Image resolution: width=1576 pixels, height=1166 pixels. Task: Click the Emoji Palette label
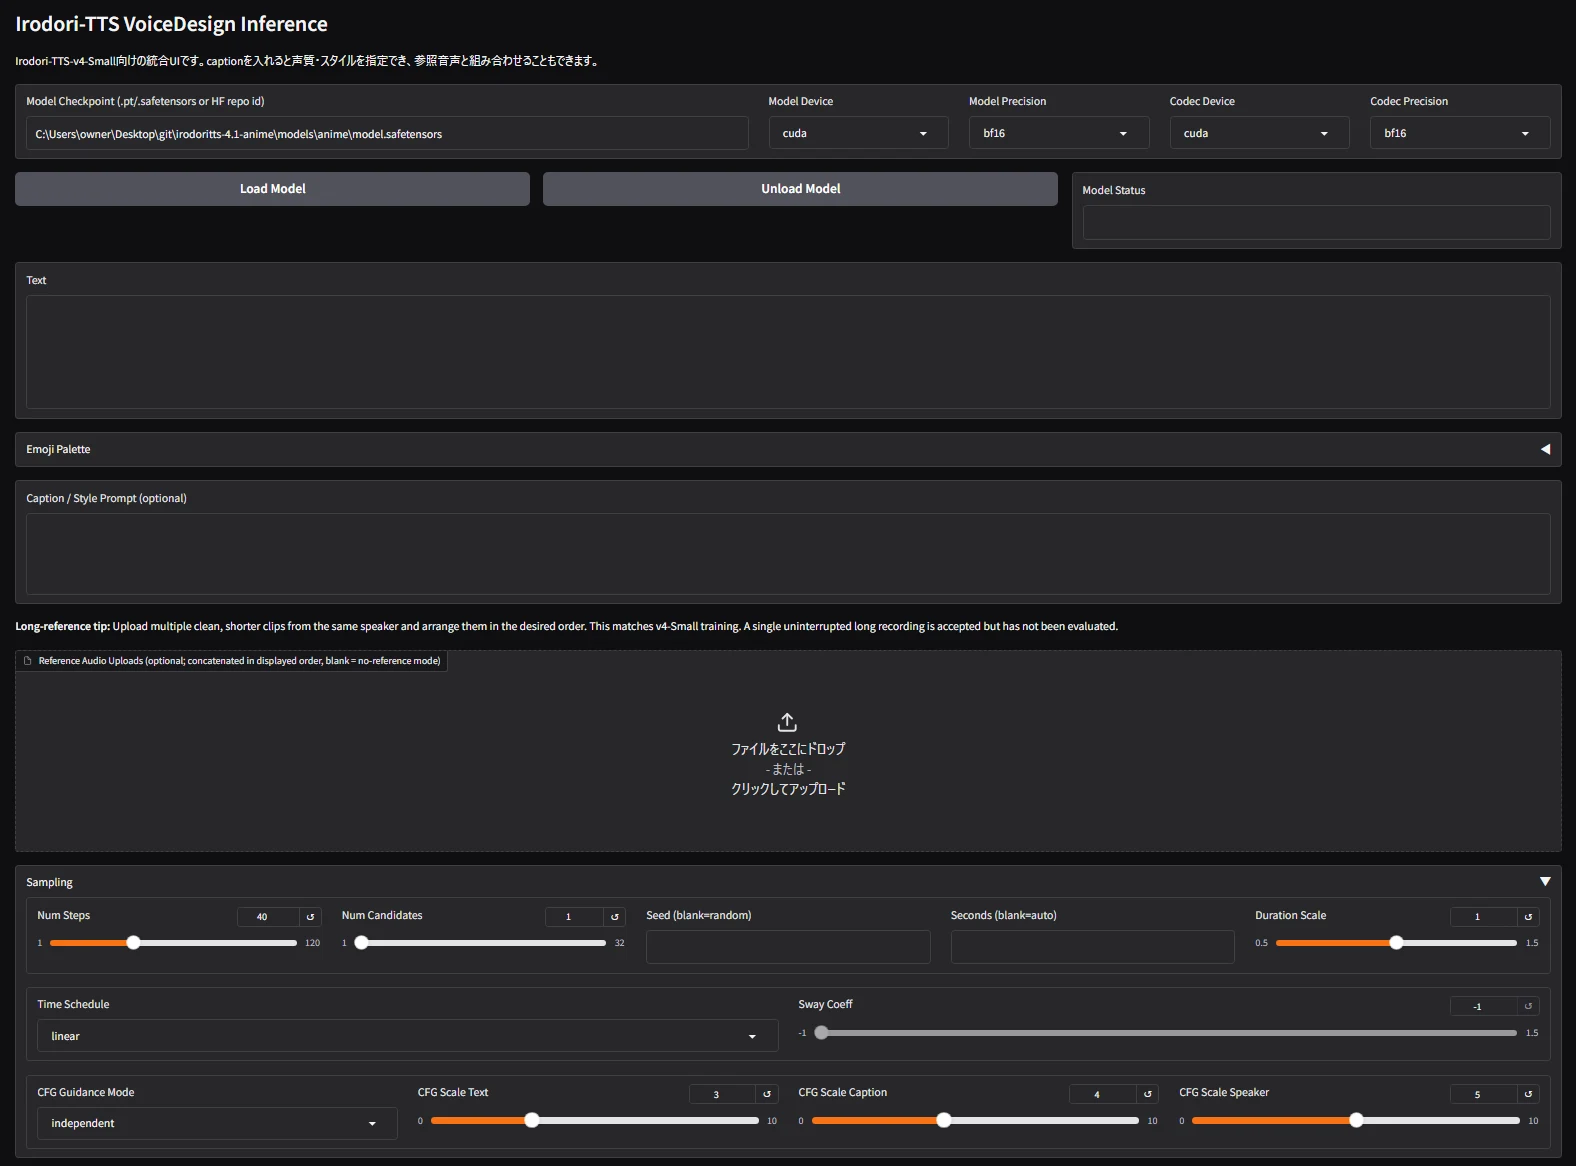[x=58, y=450]
